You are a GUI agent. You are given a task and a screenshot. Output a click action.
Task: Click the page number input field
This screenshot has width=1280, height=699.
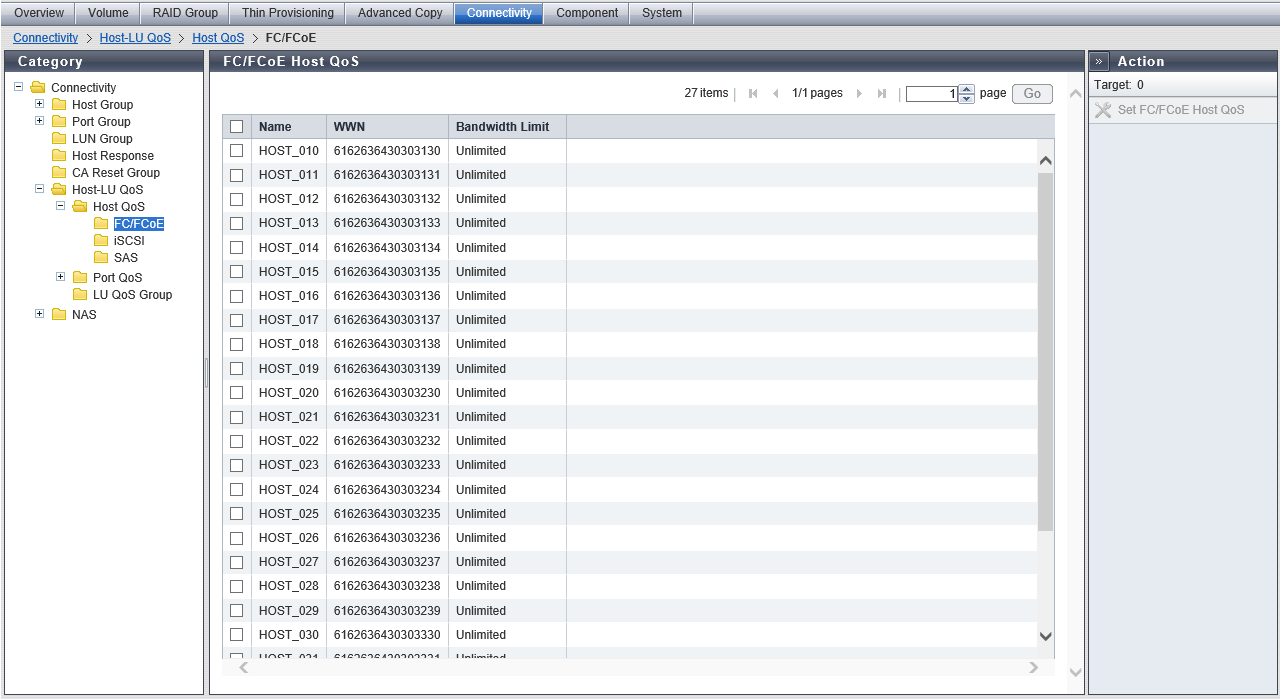(x=931, y=94)
